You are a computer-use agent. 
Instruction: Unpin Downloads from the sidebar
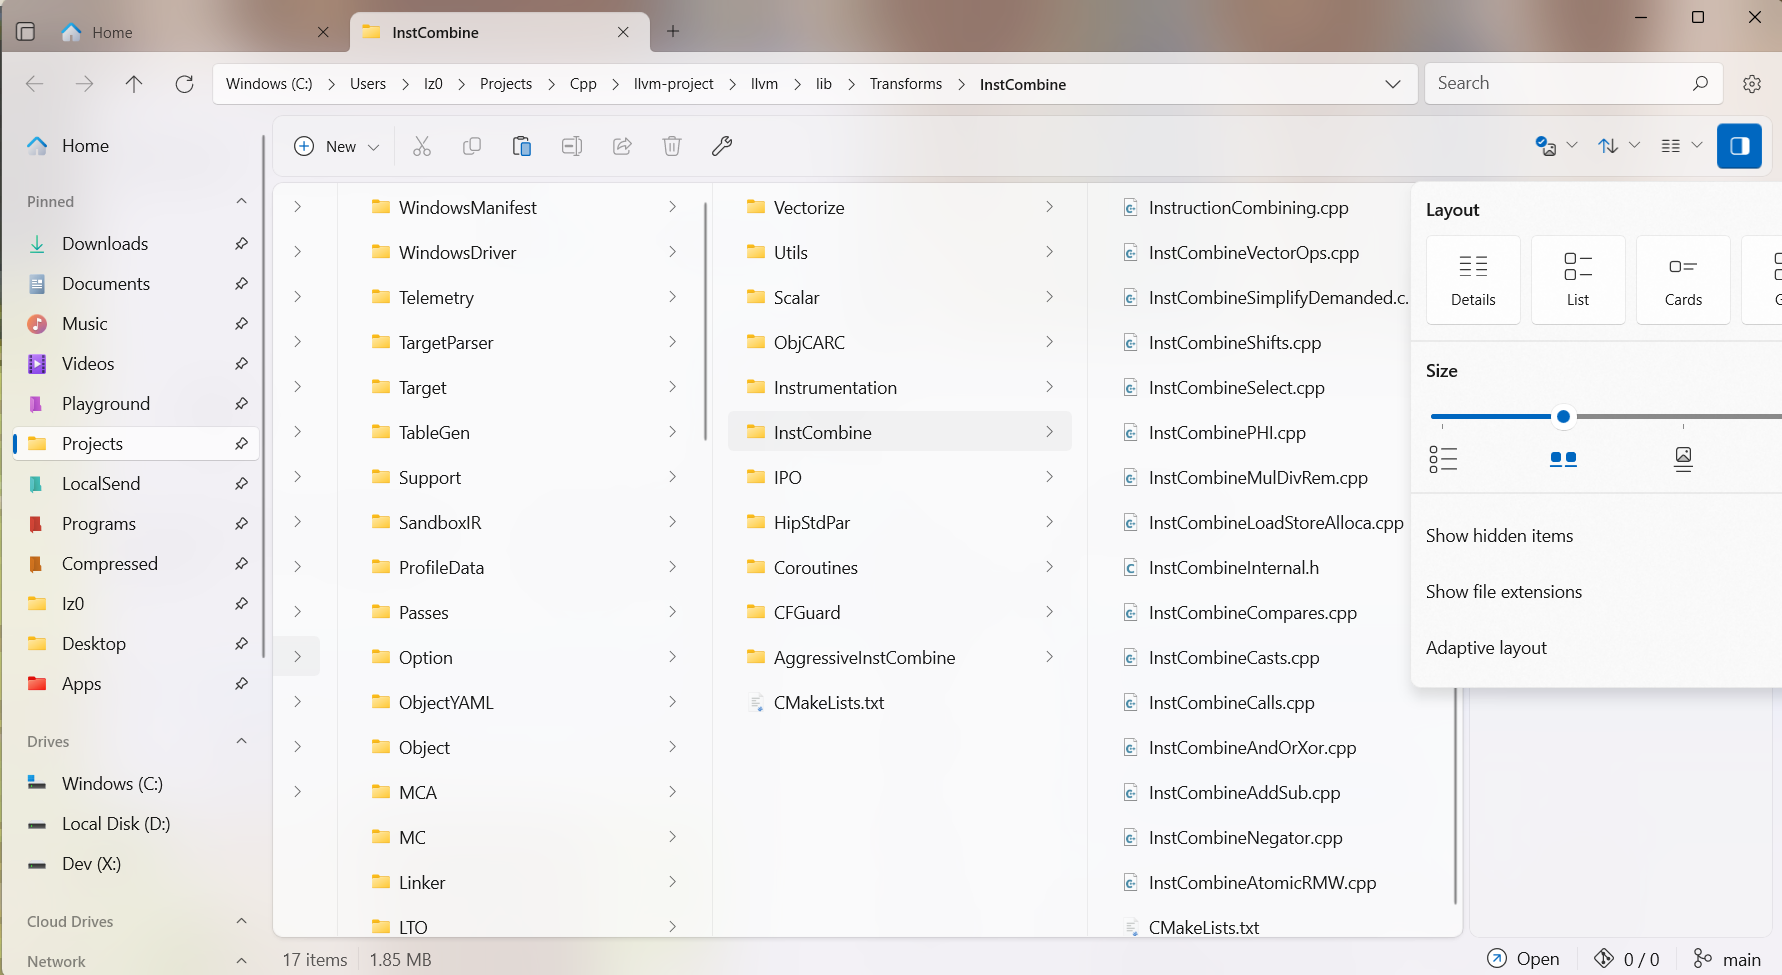click(241, 244)
